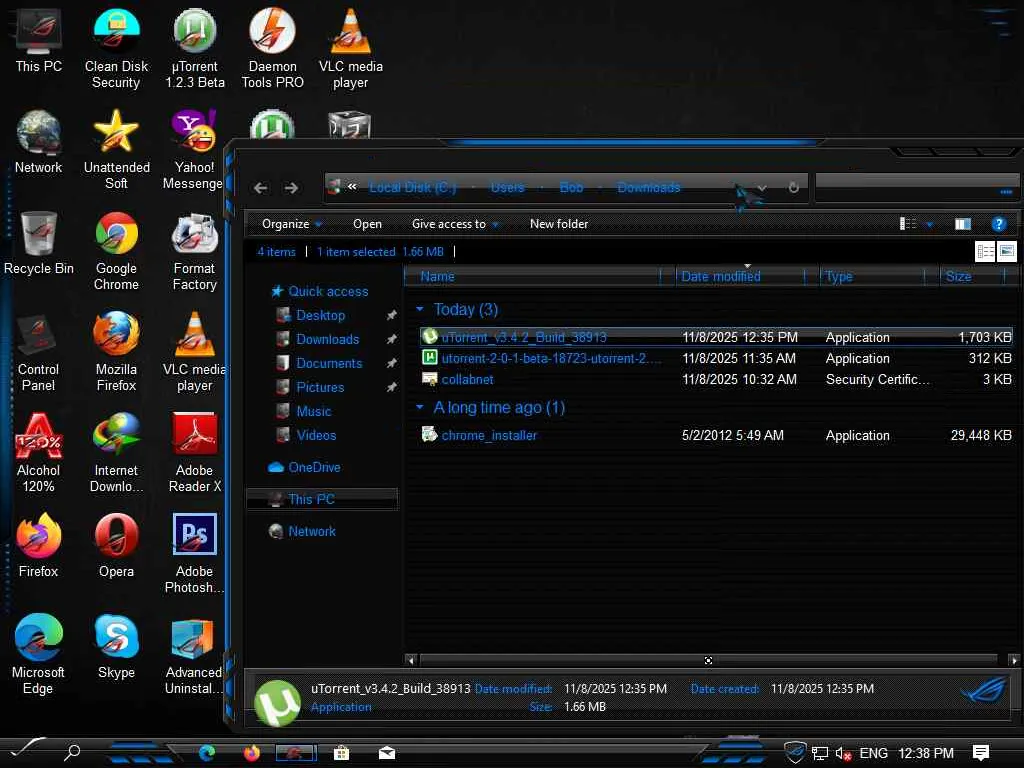
Task: Open Control Panel desktop icon
Action: click(39, 352)
